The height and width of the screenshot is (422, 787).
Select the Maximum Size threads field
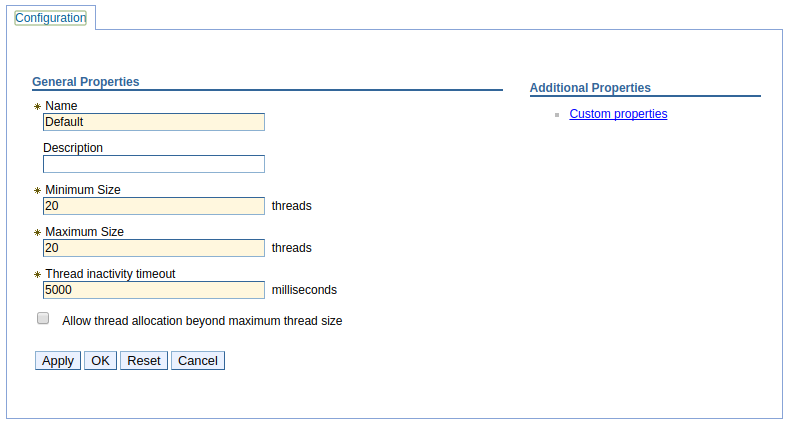pos(154,248)
